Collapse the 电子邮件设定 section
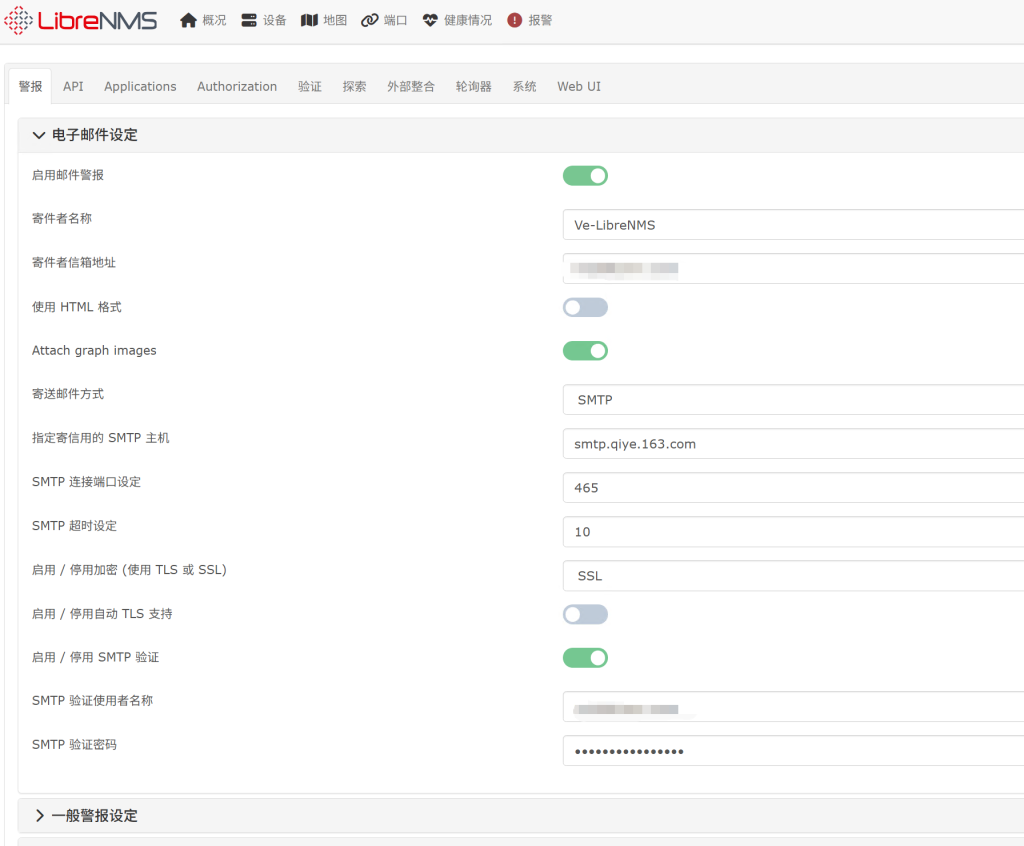1024x846 pixels. pos(39,135)
